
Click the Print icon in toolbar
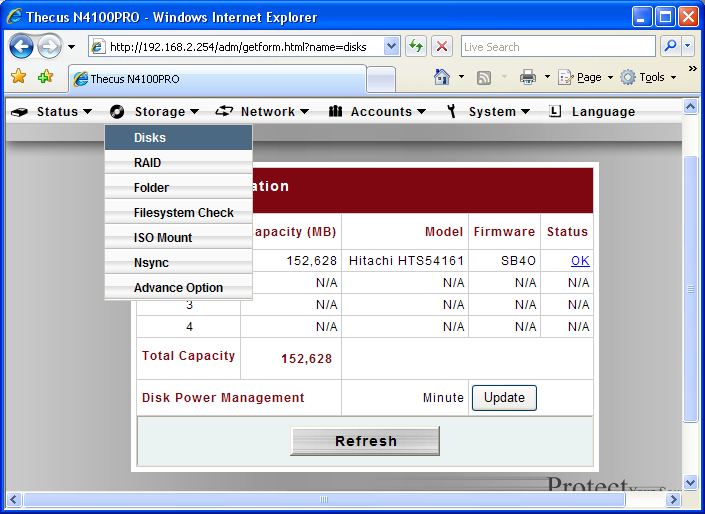[x=527, y=77]
